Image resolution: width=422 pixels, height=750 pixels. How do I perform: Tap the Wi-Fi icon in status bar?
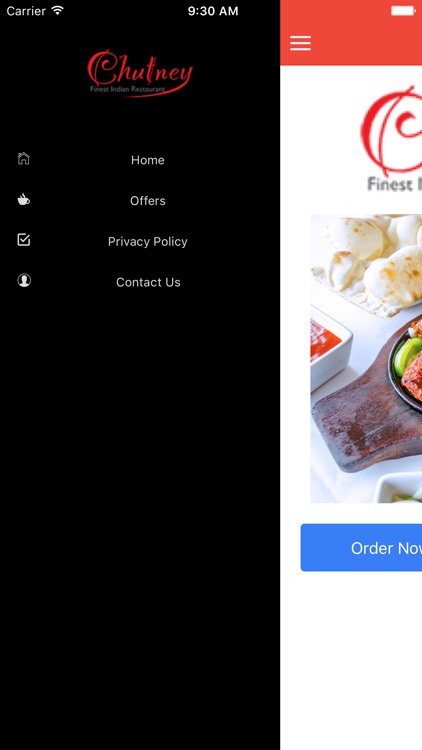(58, 11)
